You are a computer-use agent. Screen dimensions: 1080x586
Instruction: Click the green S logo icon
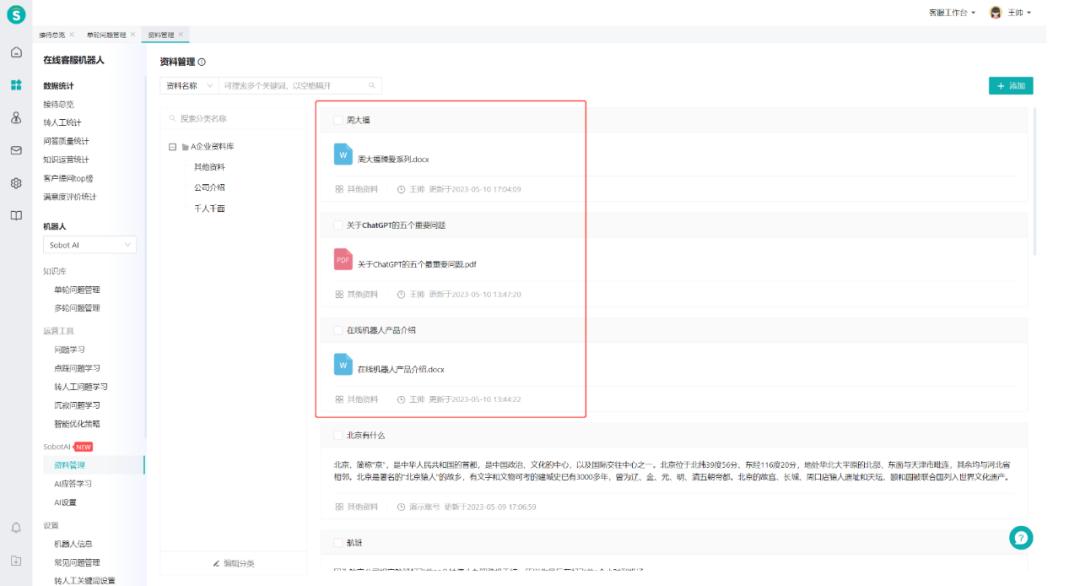[16, 14]
